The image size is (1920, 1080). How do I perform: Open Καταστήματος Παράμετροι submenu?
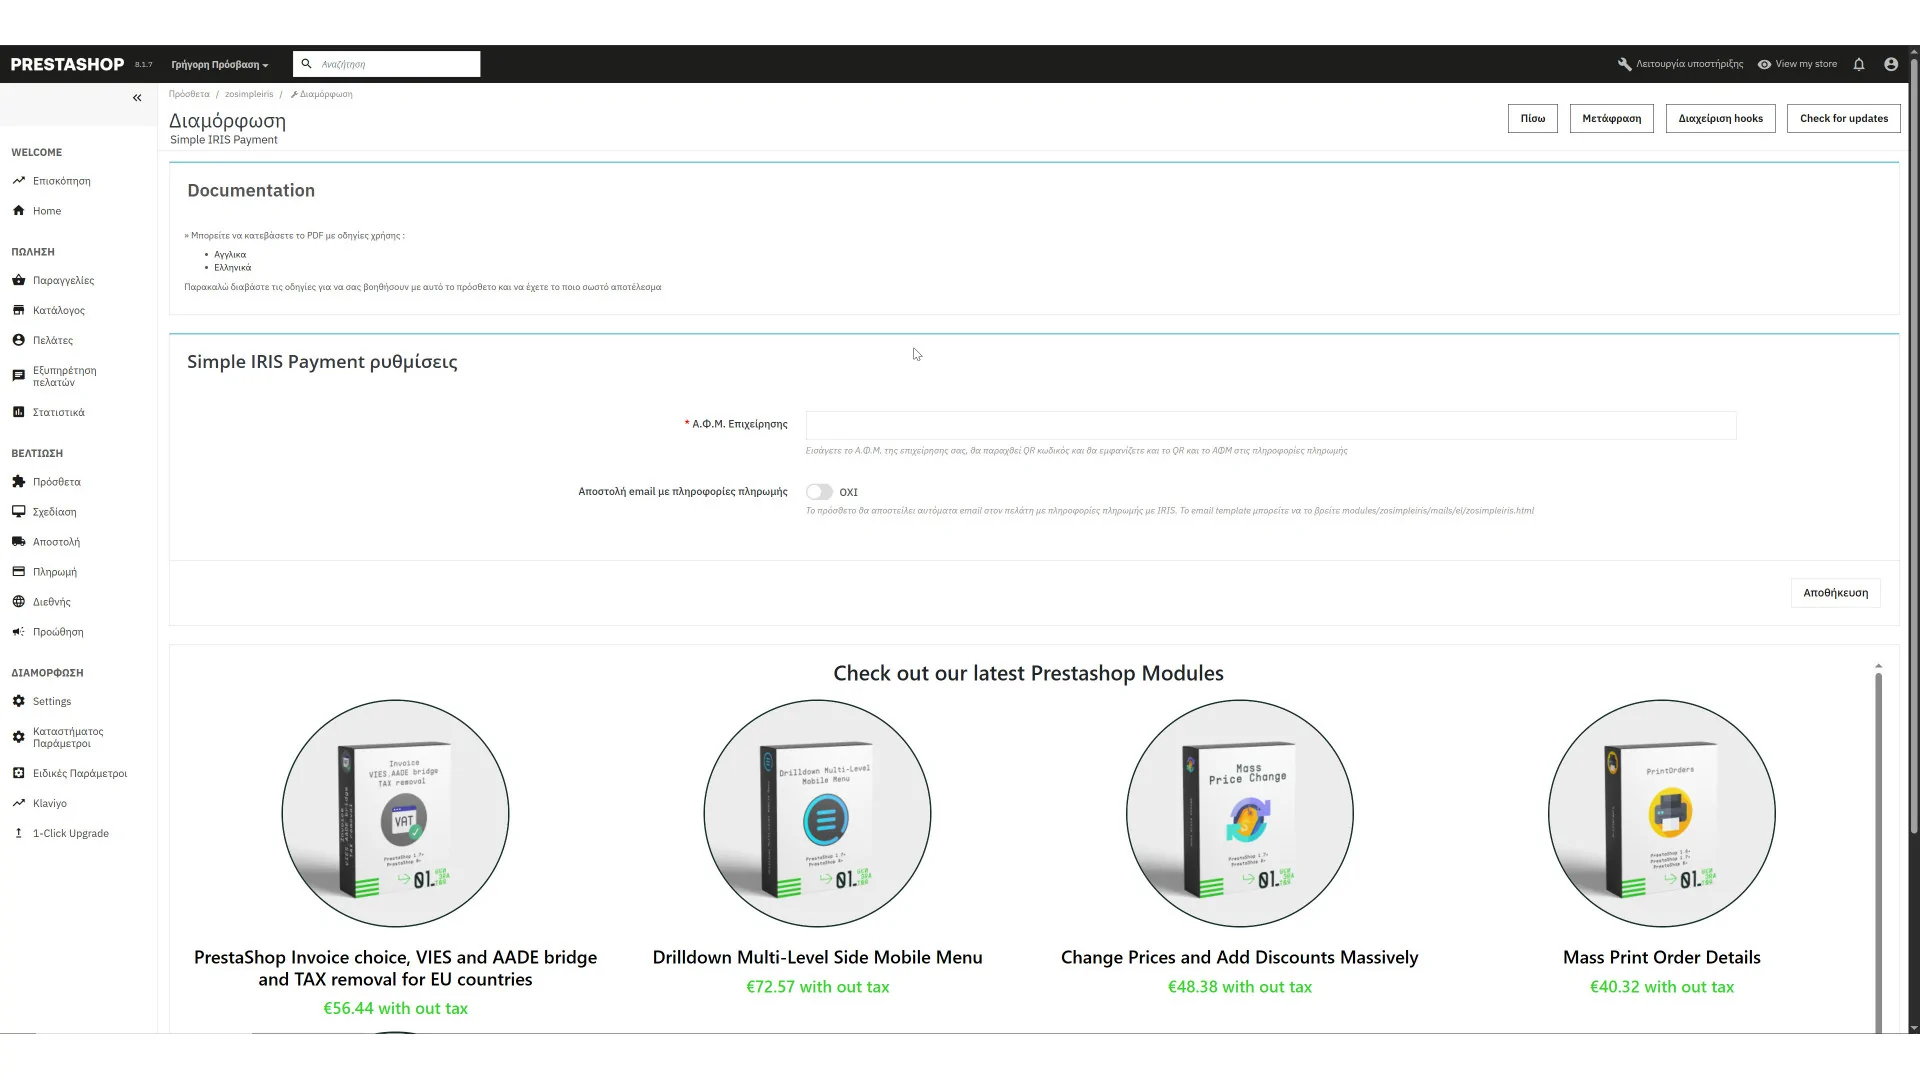coord(67,737)
